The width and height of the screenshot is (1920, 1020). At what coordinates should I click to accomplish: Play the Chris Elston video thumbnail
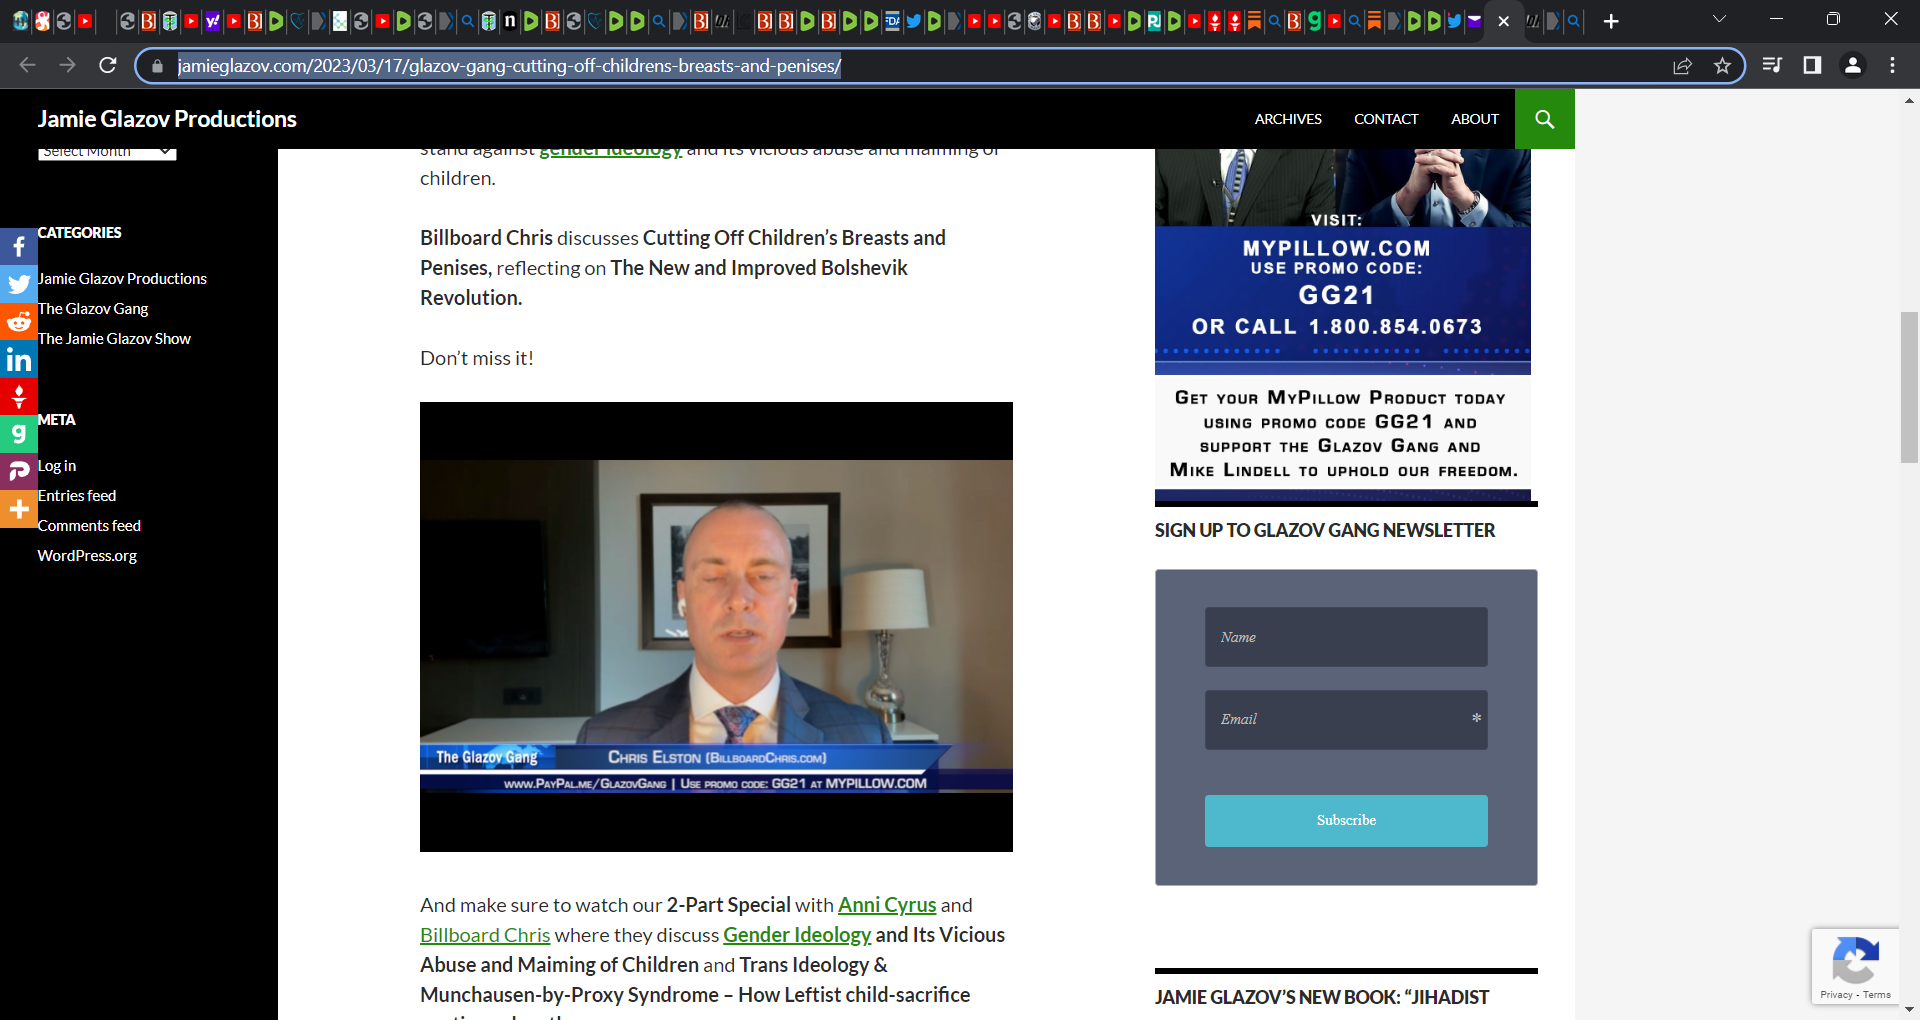click(x=716, y=627)
